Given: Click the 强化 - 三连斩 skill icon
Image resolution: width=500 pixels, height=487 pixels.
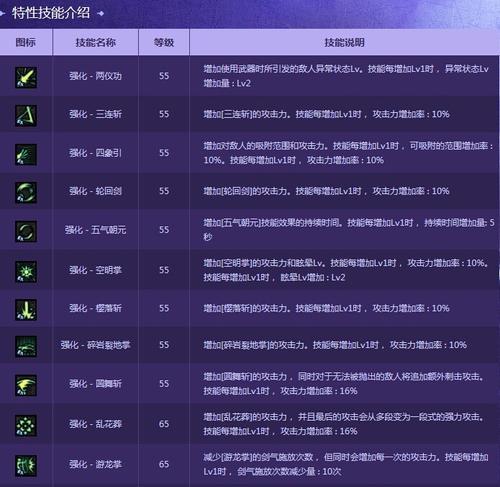Looking at the screenshot, I should [x=26, y=115].
